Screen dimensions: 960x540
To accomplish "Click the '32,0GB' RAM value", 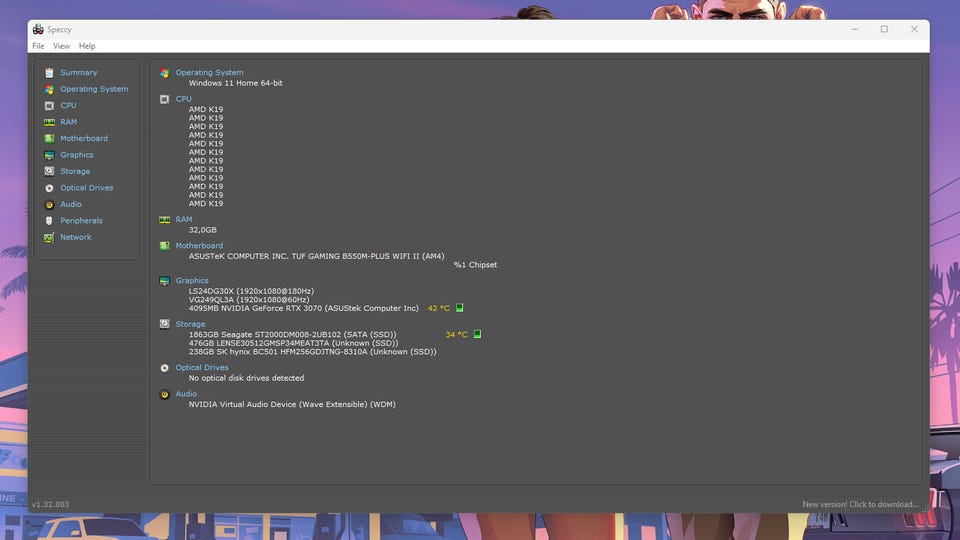I will 203,230.
